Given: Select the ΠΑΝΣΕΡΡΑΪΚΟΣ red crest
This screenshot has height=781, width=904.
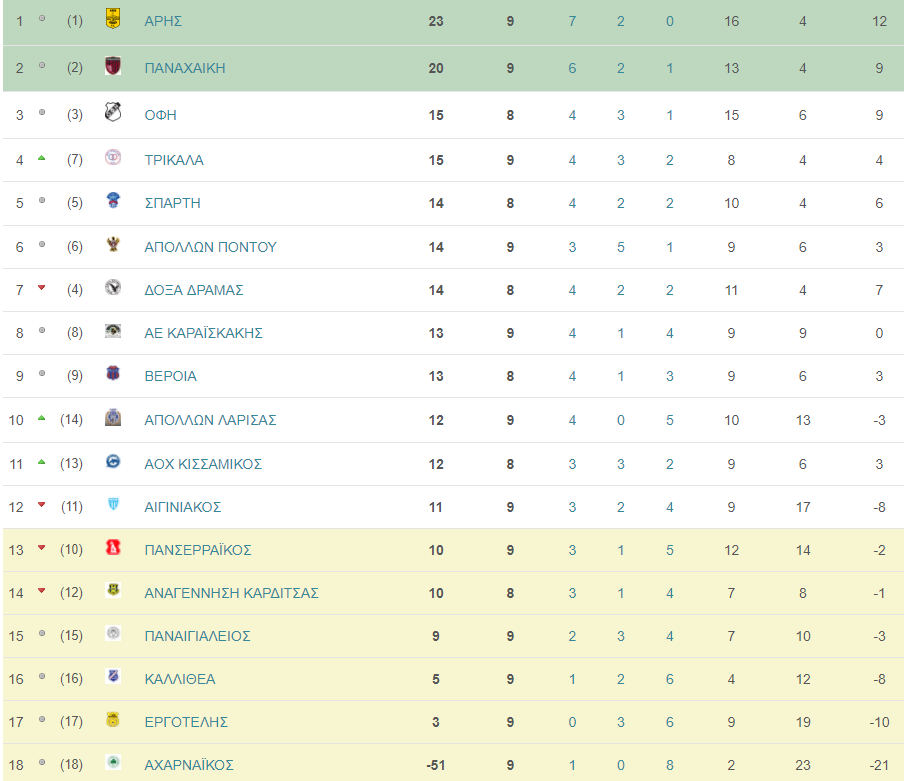Looking at the screenshot, I should 113,547.
